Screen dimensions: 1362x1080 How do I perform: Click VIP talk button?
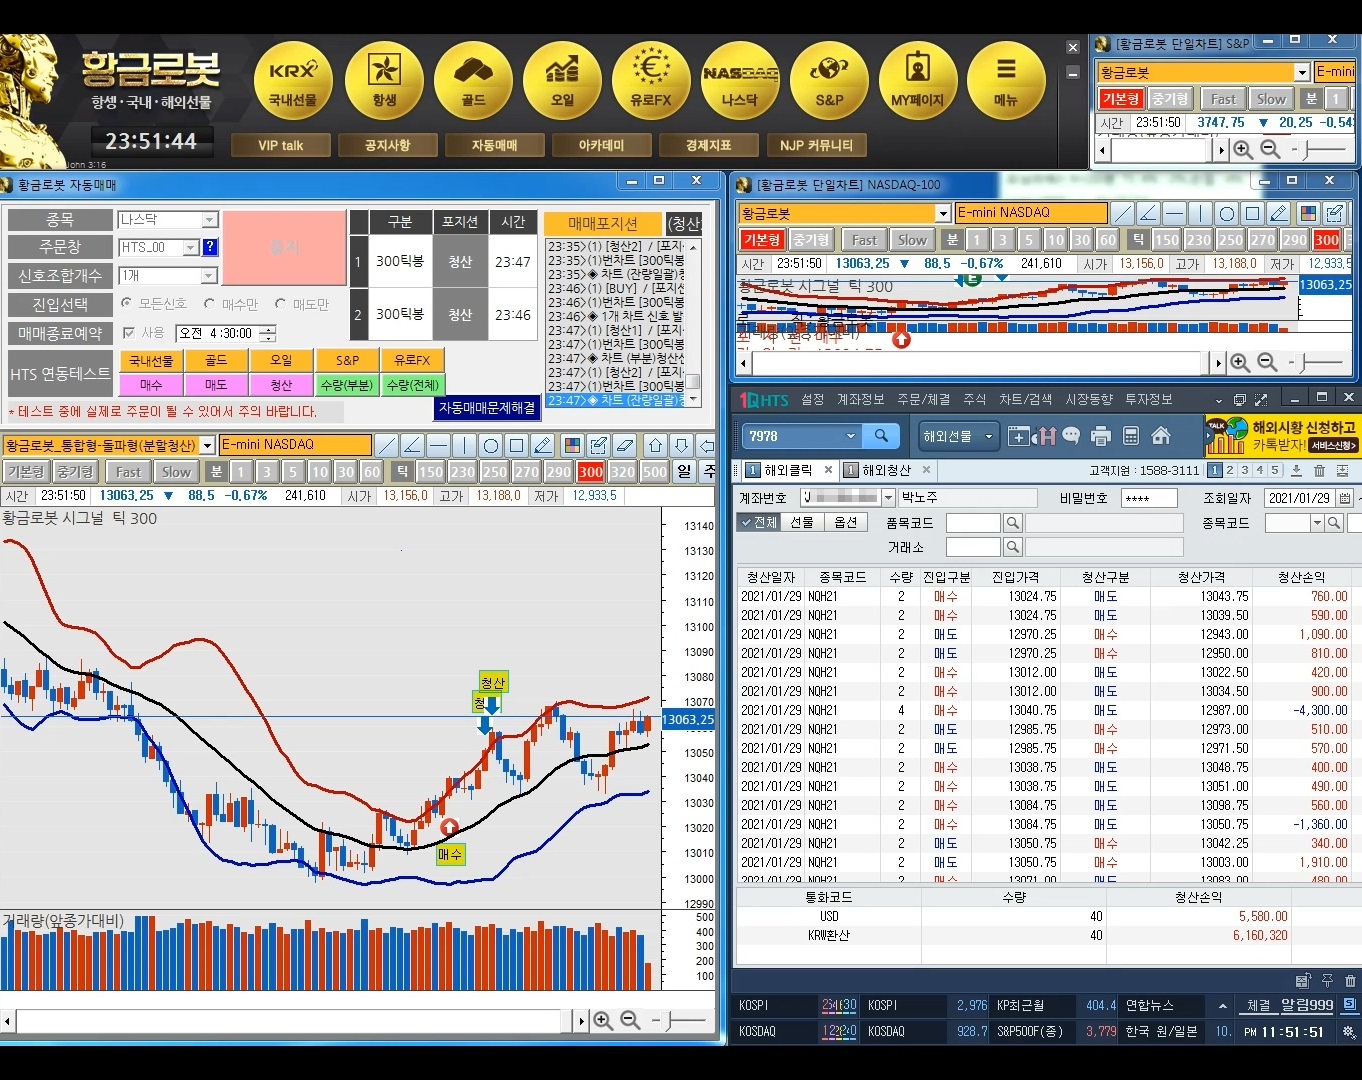tap(280, 145)
